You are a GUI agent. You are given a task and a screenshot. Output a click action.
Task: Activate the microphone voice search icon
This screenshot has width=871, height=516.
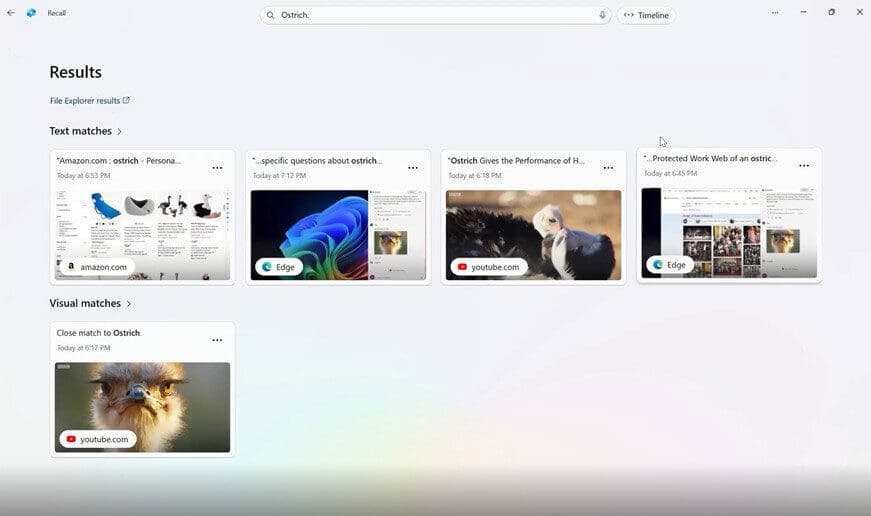point(602,15)
